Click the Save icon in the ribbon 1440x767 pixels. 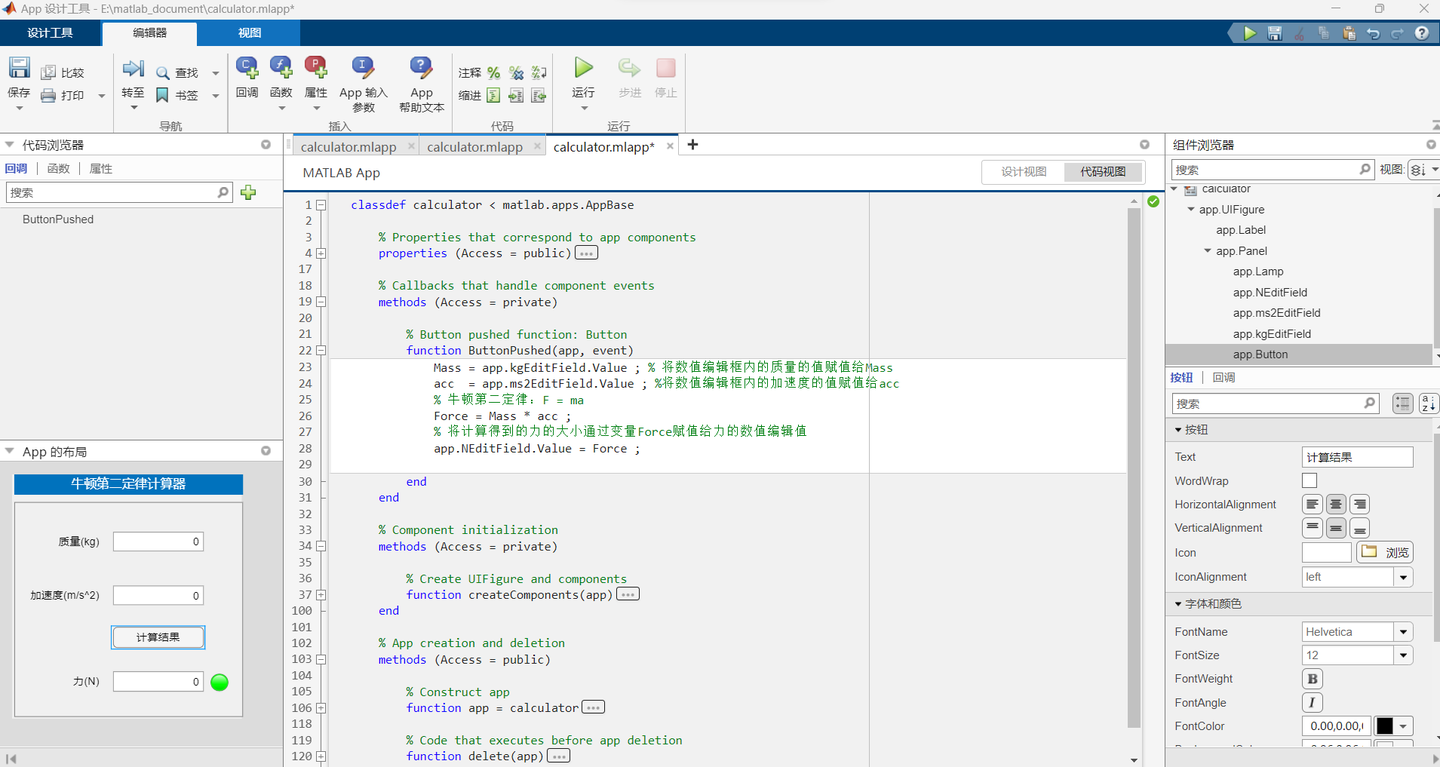tap(19, 68)
